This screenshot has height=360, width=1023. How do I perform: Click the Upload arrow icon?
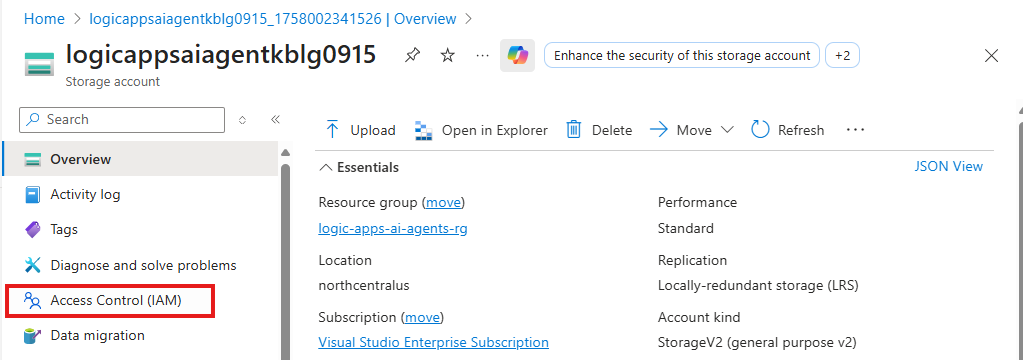pyautogui.click(x=331, y=130)
